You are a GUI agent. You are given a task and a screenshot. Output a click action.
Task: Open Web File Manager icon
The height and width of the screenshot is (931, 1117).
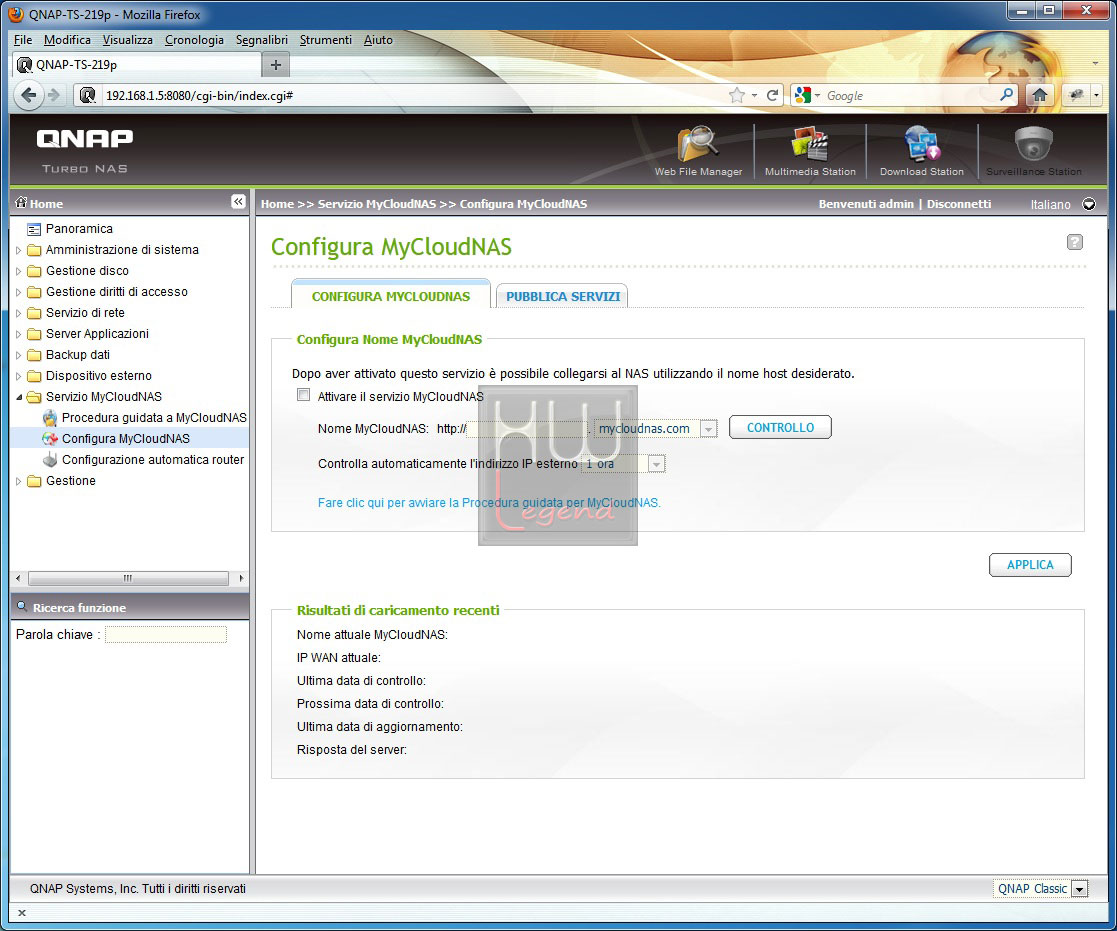pos(698,151)
